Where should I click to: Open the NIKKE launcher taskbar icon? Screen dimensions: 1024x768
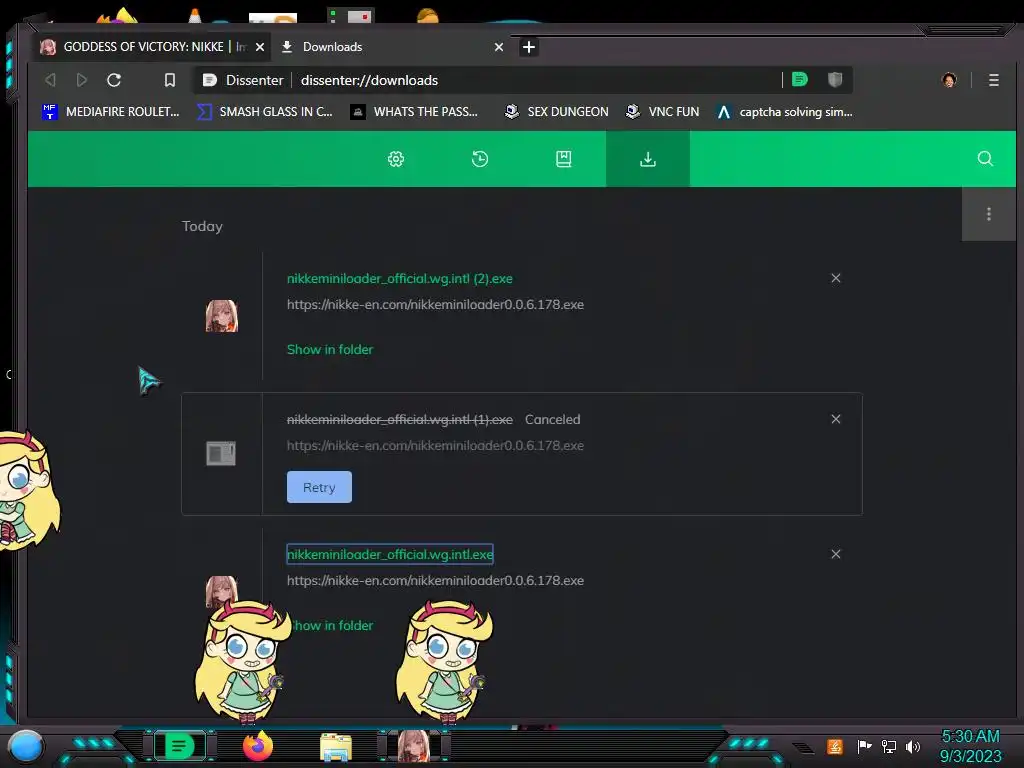click(414, 746)
